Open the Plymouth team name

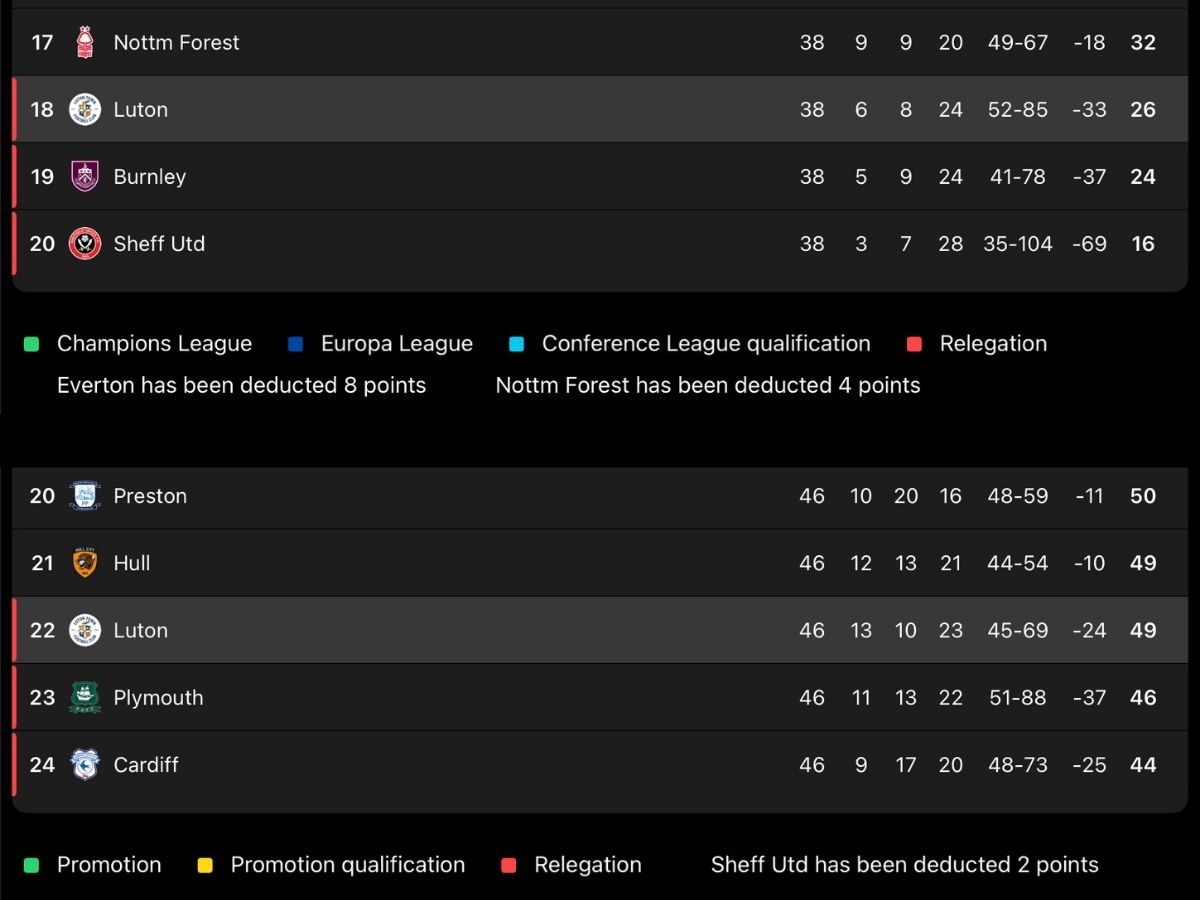tap(158, 698)
